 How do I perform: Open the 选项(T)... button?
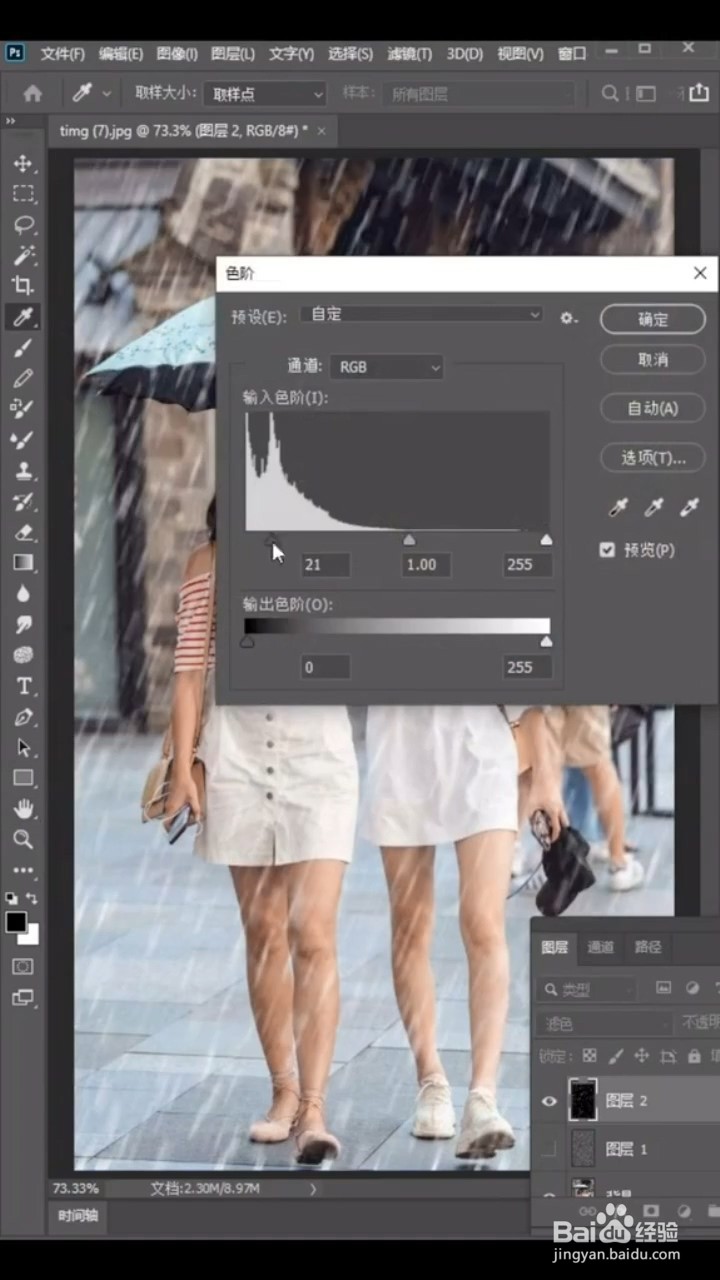click(x=653, y=457)
